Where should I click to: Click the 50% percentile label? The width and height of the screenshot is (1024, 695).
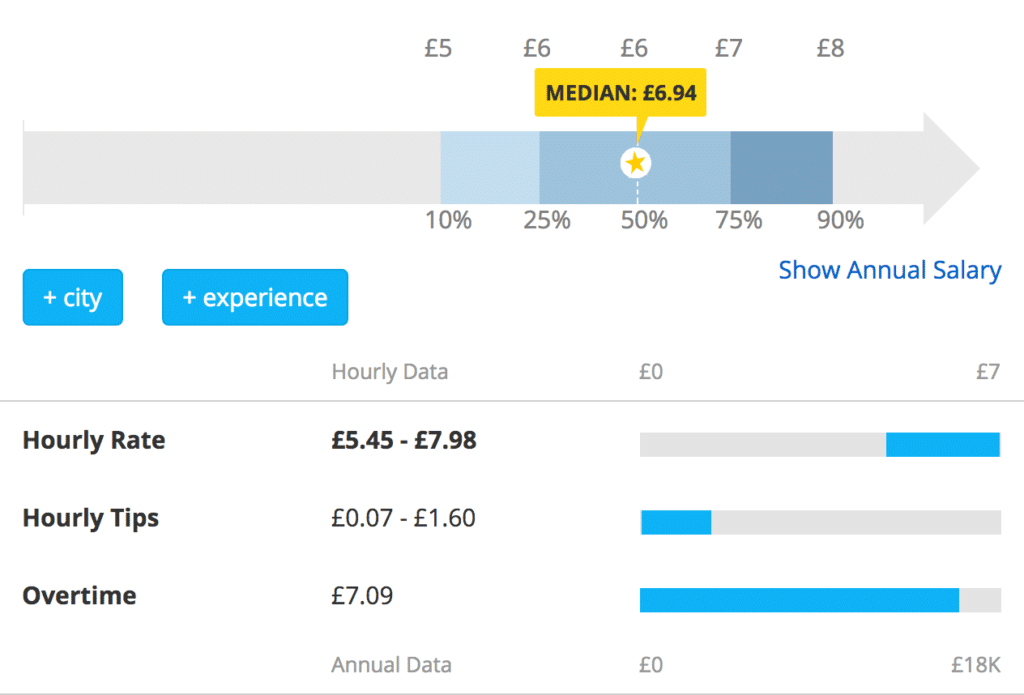[x=643, y=220]
